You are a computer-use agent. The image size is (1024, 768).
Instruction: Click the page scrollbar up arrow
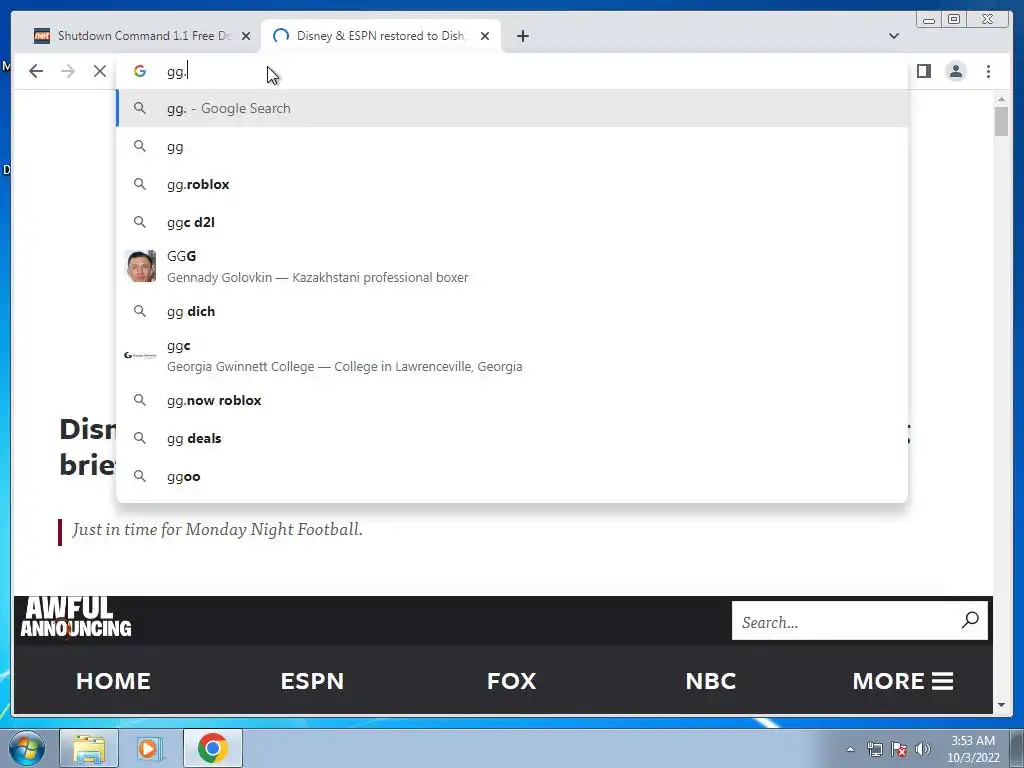tap(1001, 99)
